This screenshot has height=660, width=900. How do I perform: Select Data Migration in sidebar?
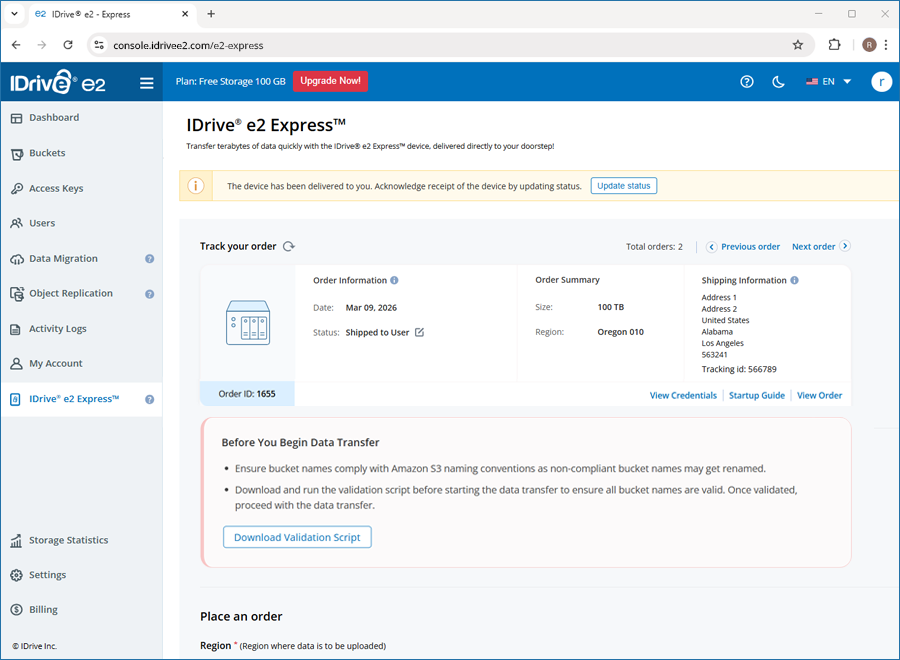pyautogui.click(x=63, y=259)
